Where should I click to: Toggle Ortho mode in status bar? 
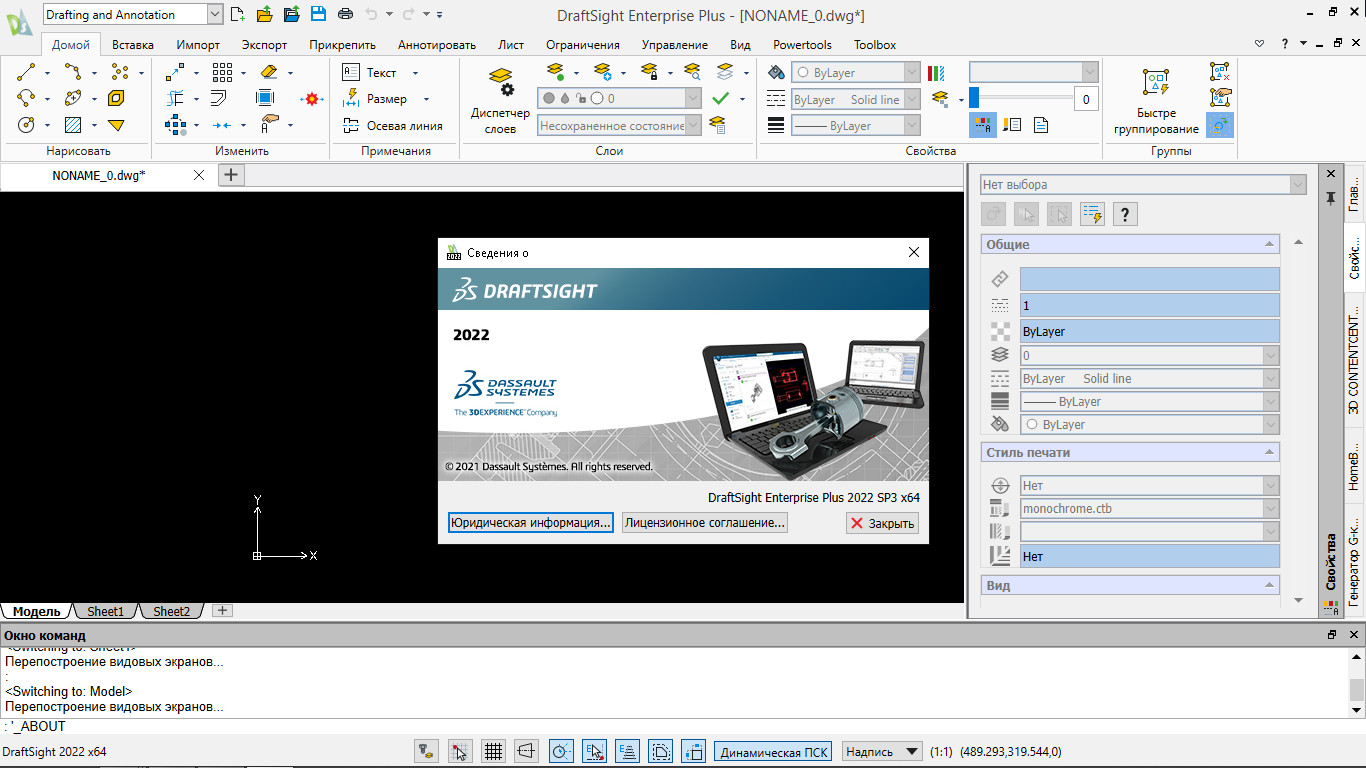pos(527,751)
